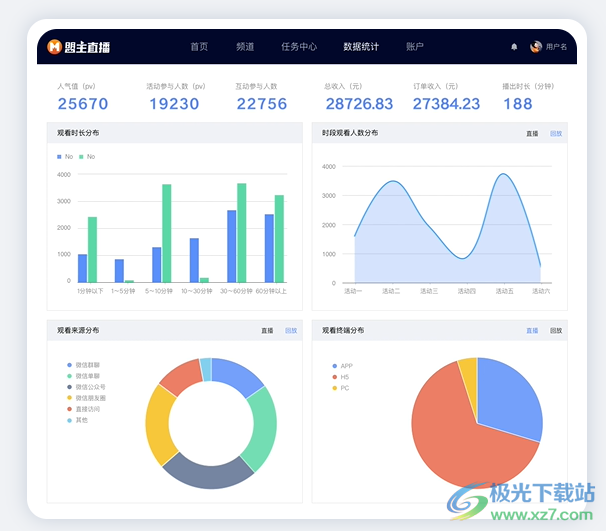606x531 pixels.
Task: Toggle 直接访问 legend item
Action: point(83,409)
